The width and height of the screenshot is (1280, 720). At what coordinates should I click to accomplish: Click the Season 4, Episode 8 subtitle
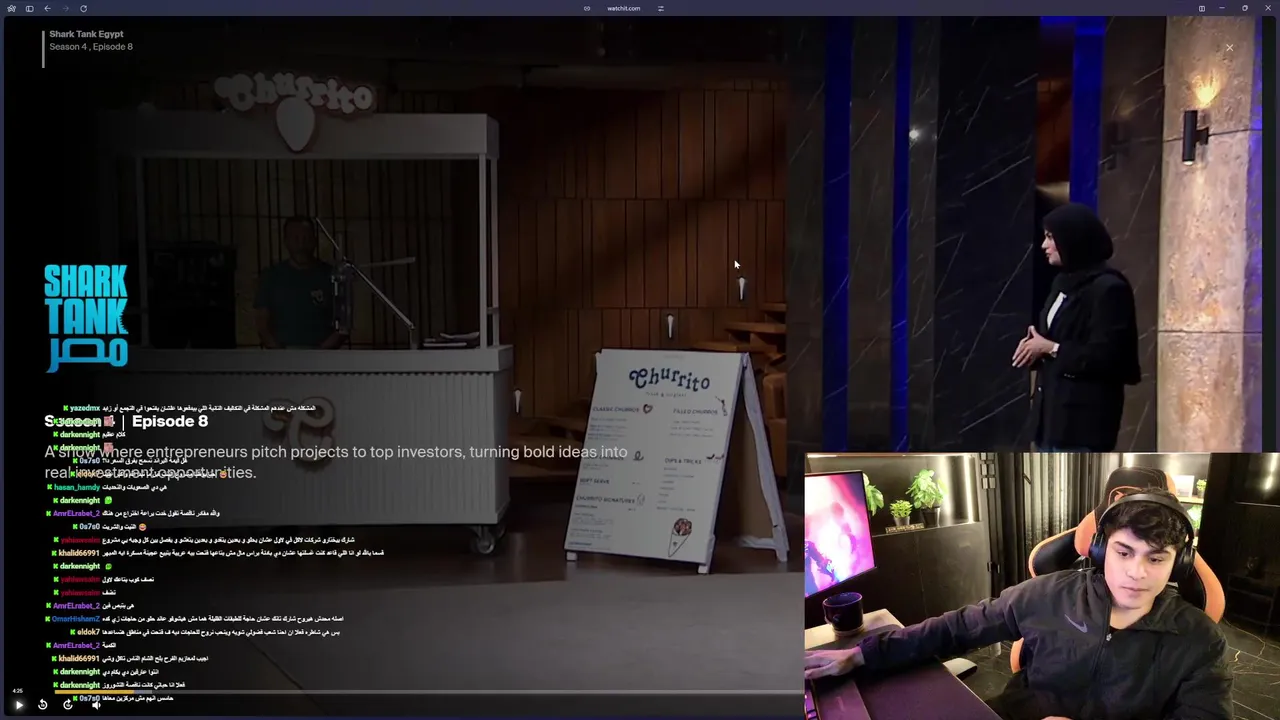click(x=91, y=47)
